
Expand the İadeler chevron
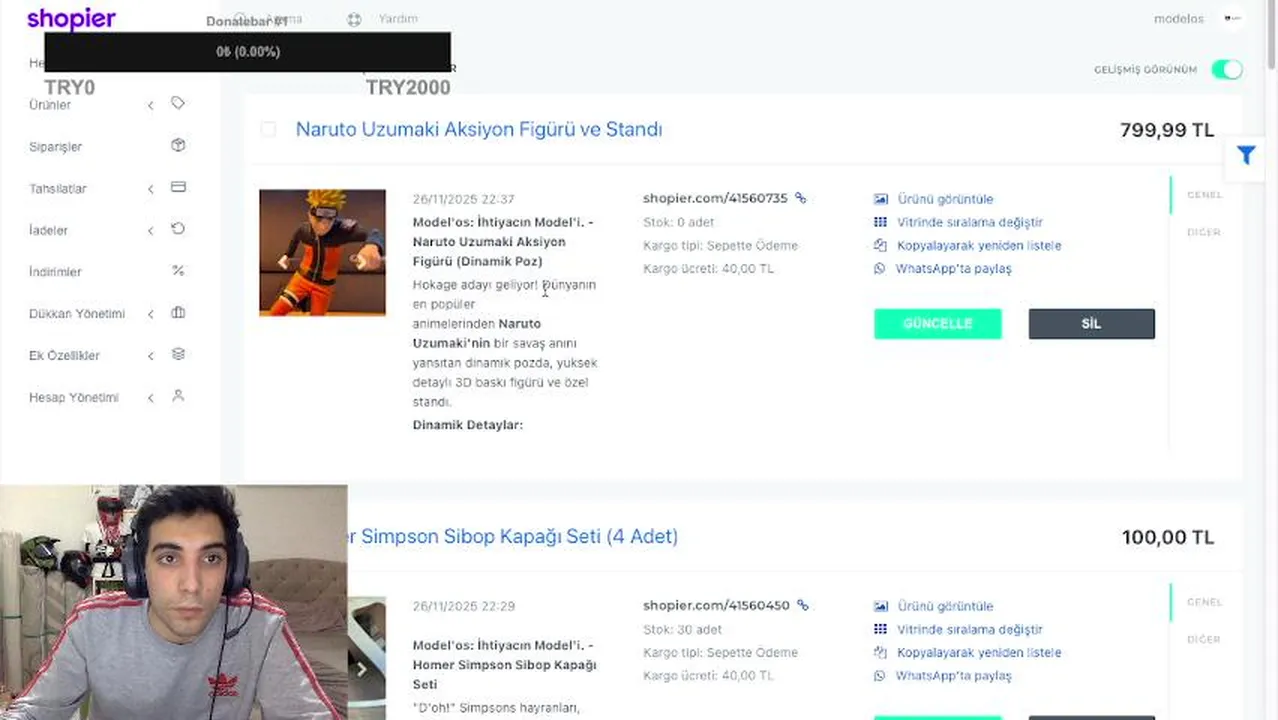150,231
